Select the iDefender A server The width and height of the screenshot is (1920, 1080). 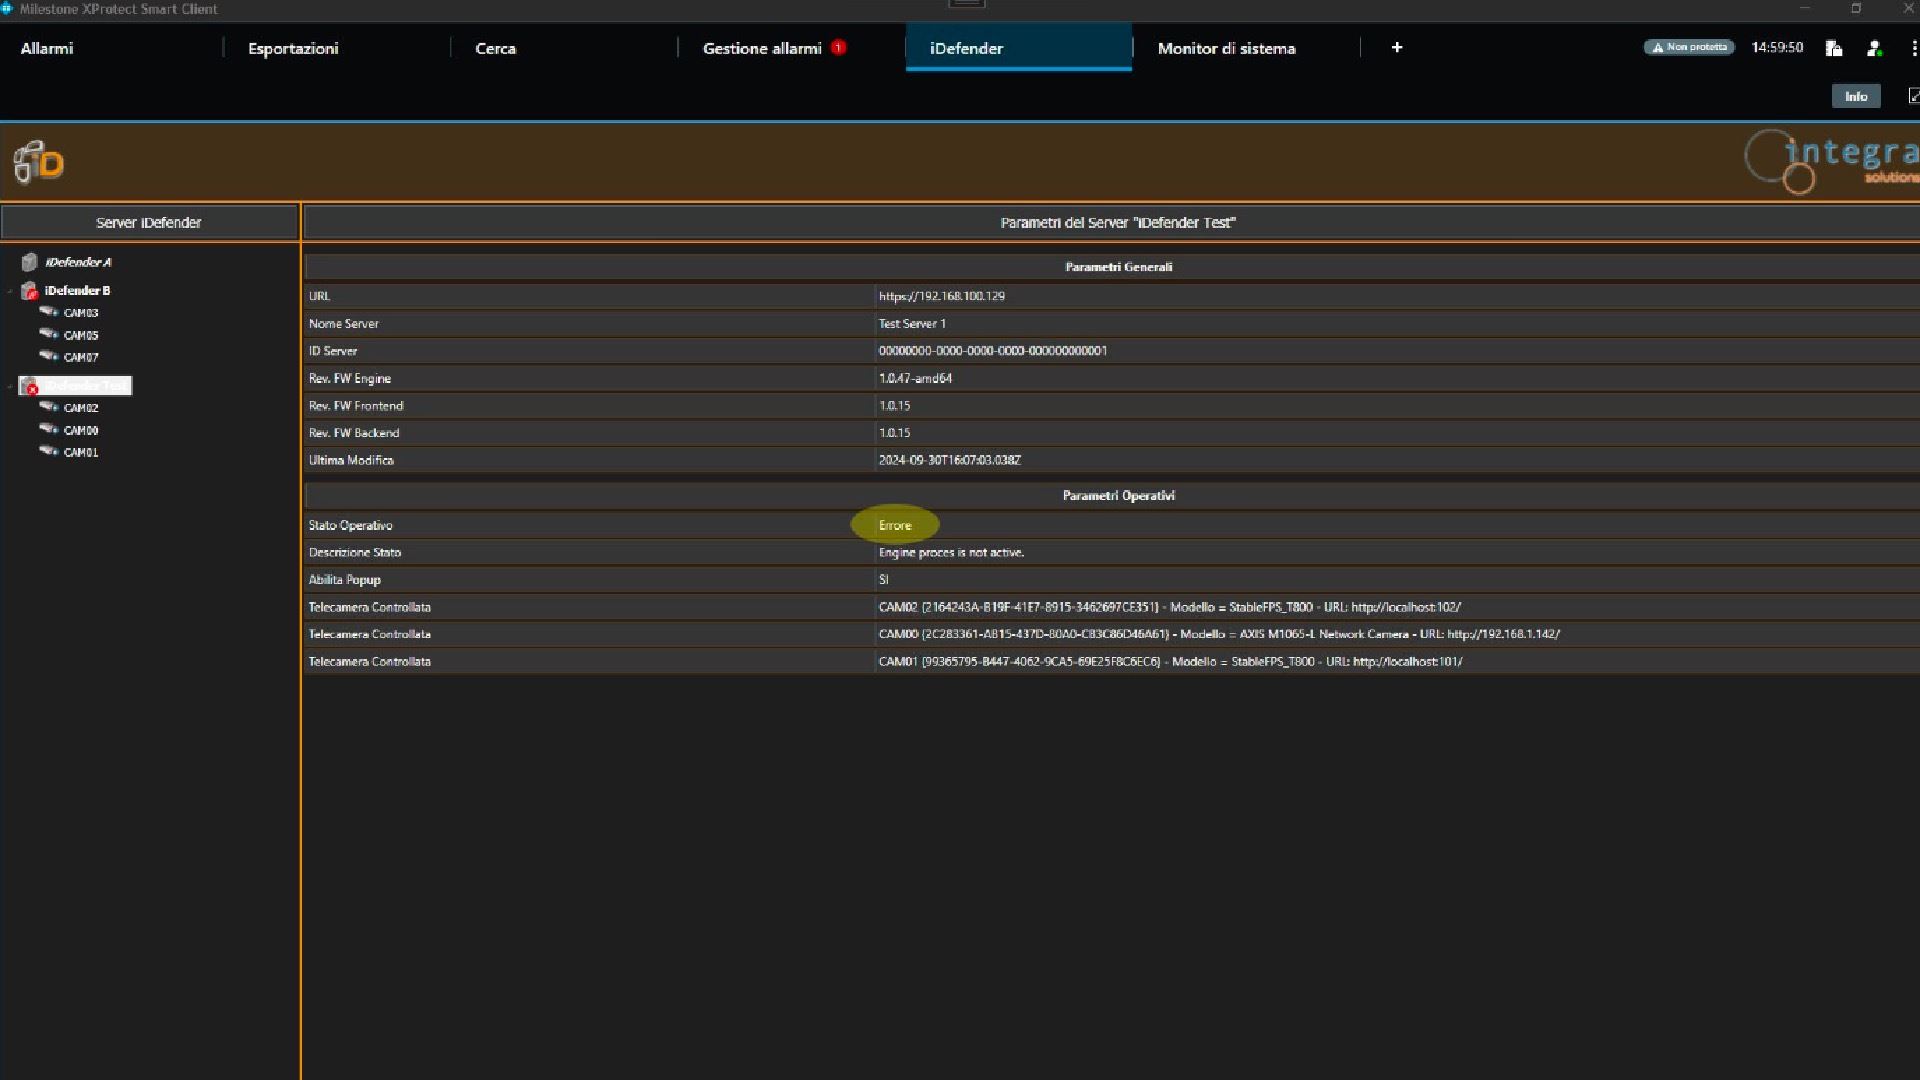[78, 262]
